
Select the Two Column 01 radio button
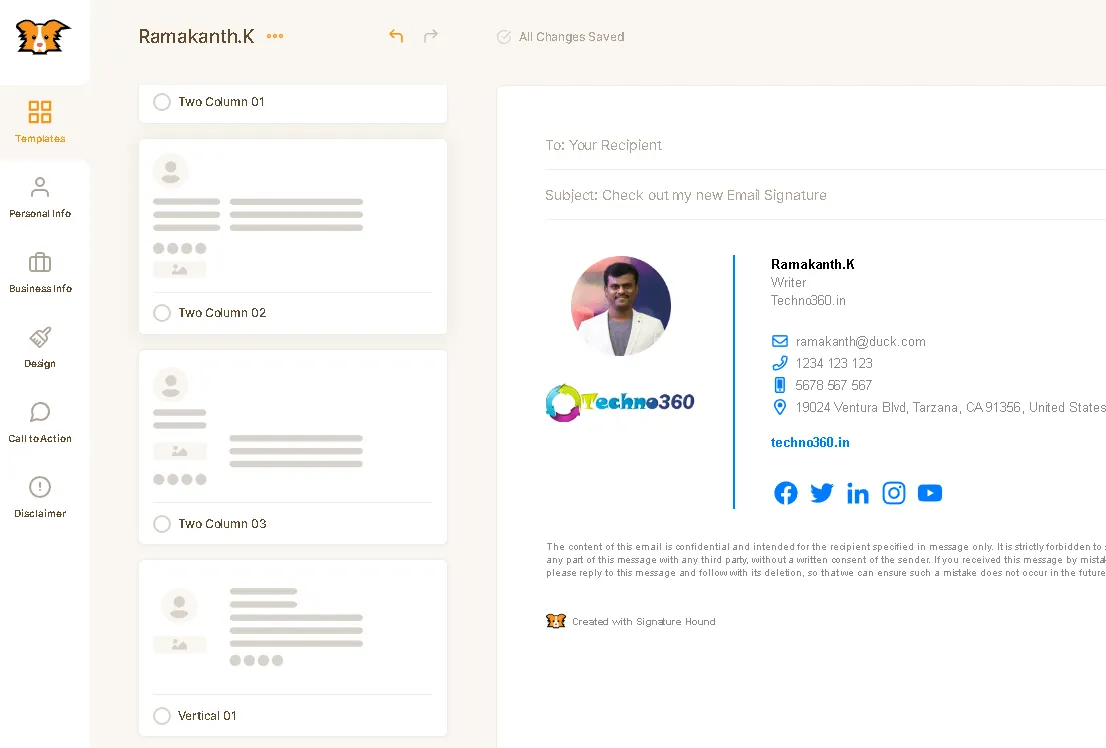coord(162,102)
